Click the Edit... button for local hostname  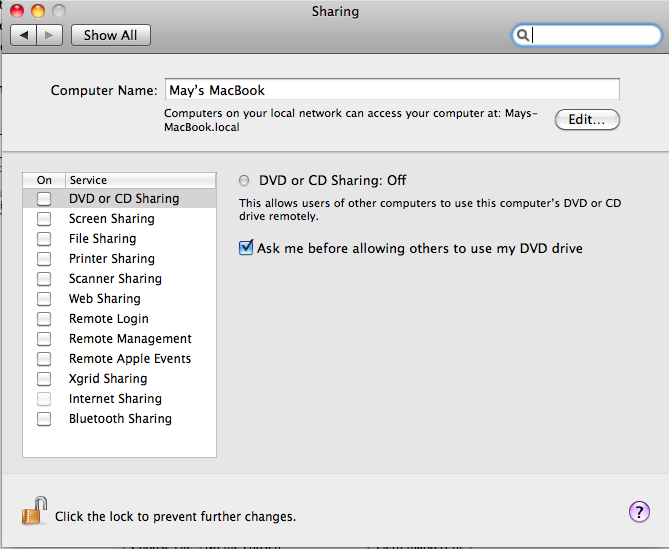587,119
